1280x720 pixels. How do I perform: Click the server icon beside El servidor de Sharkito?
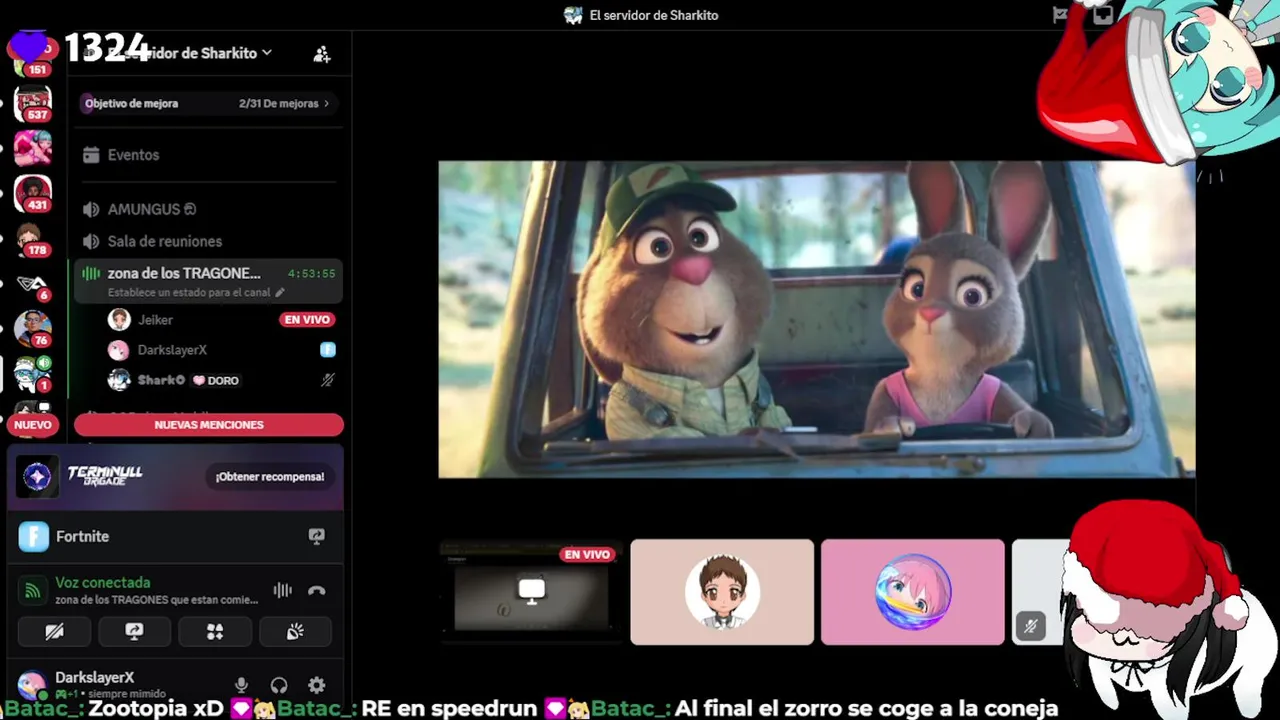tap(573, 15)
